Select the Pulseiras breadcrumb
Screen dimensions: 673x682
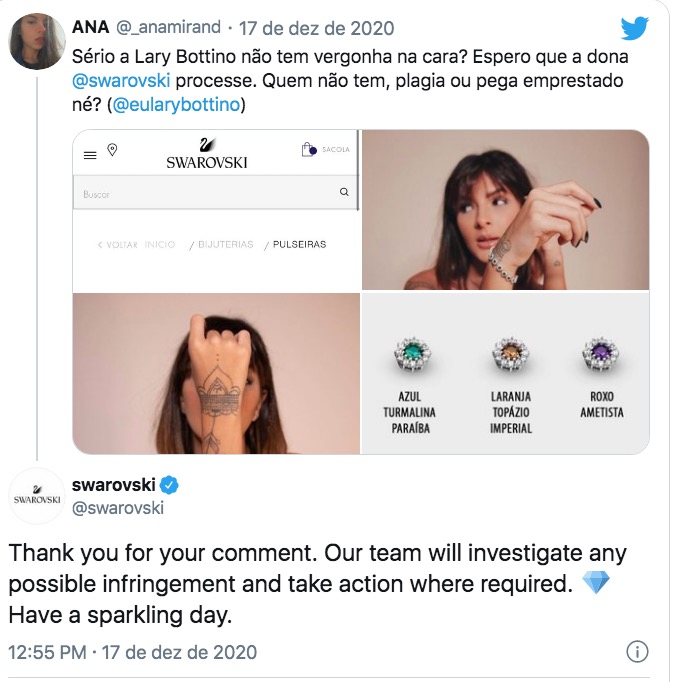[299, 244]
